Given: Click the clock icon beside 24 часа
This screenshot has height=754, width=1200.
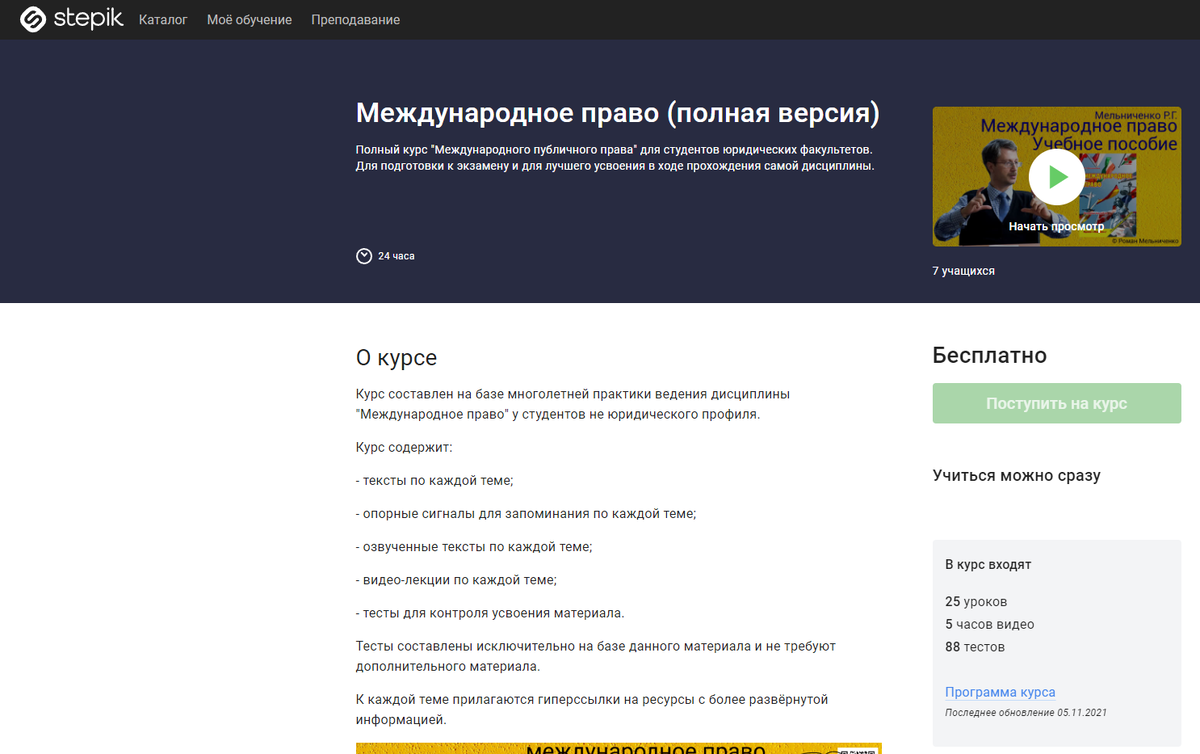Looking at the screenshot, I should 364,256.
